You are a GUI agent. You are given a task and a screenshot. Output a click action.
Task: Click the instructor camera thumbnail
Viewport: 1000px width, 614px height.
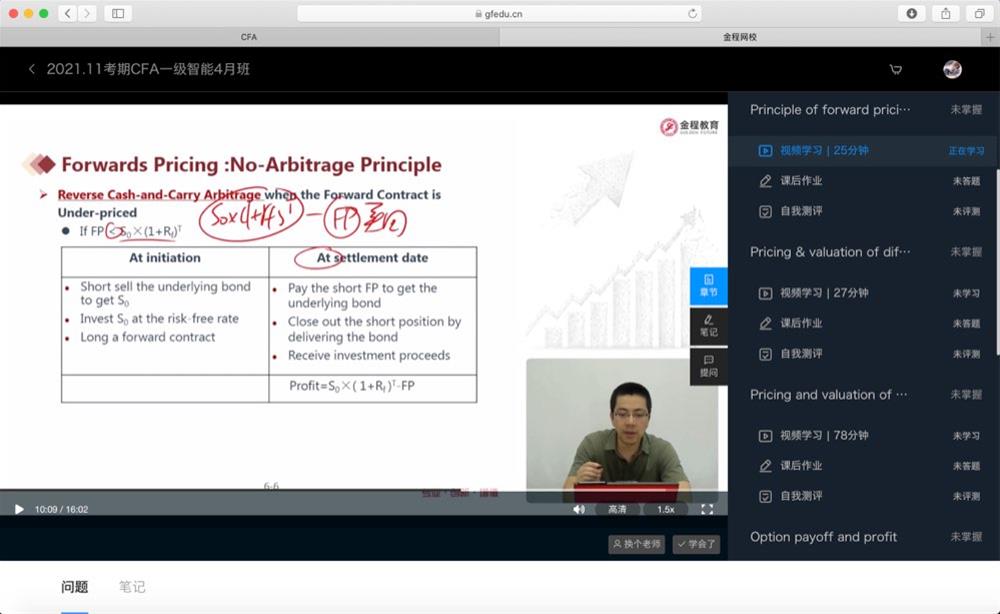point(622,430)
